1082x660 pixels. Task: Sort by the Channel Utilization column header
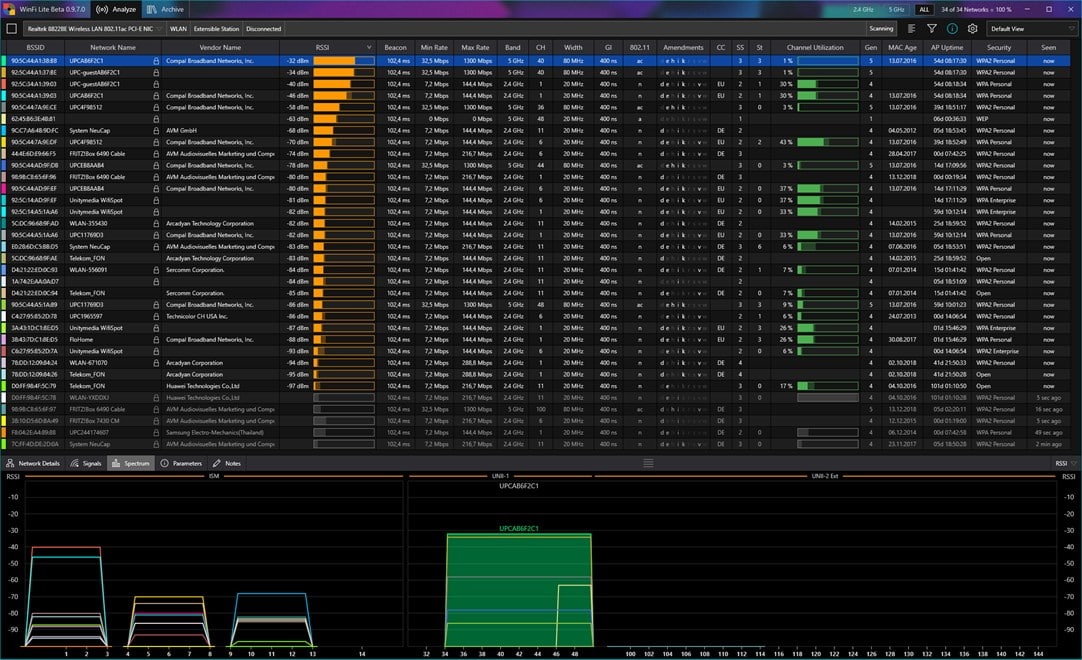point(814,47)
